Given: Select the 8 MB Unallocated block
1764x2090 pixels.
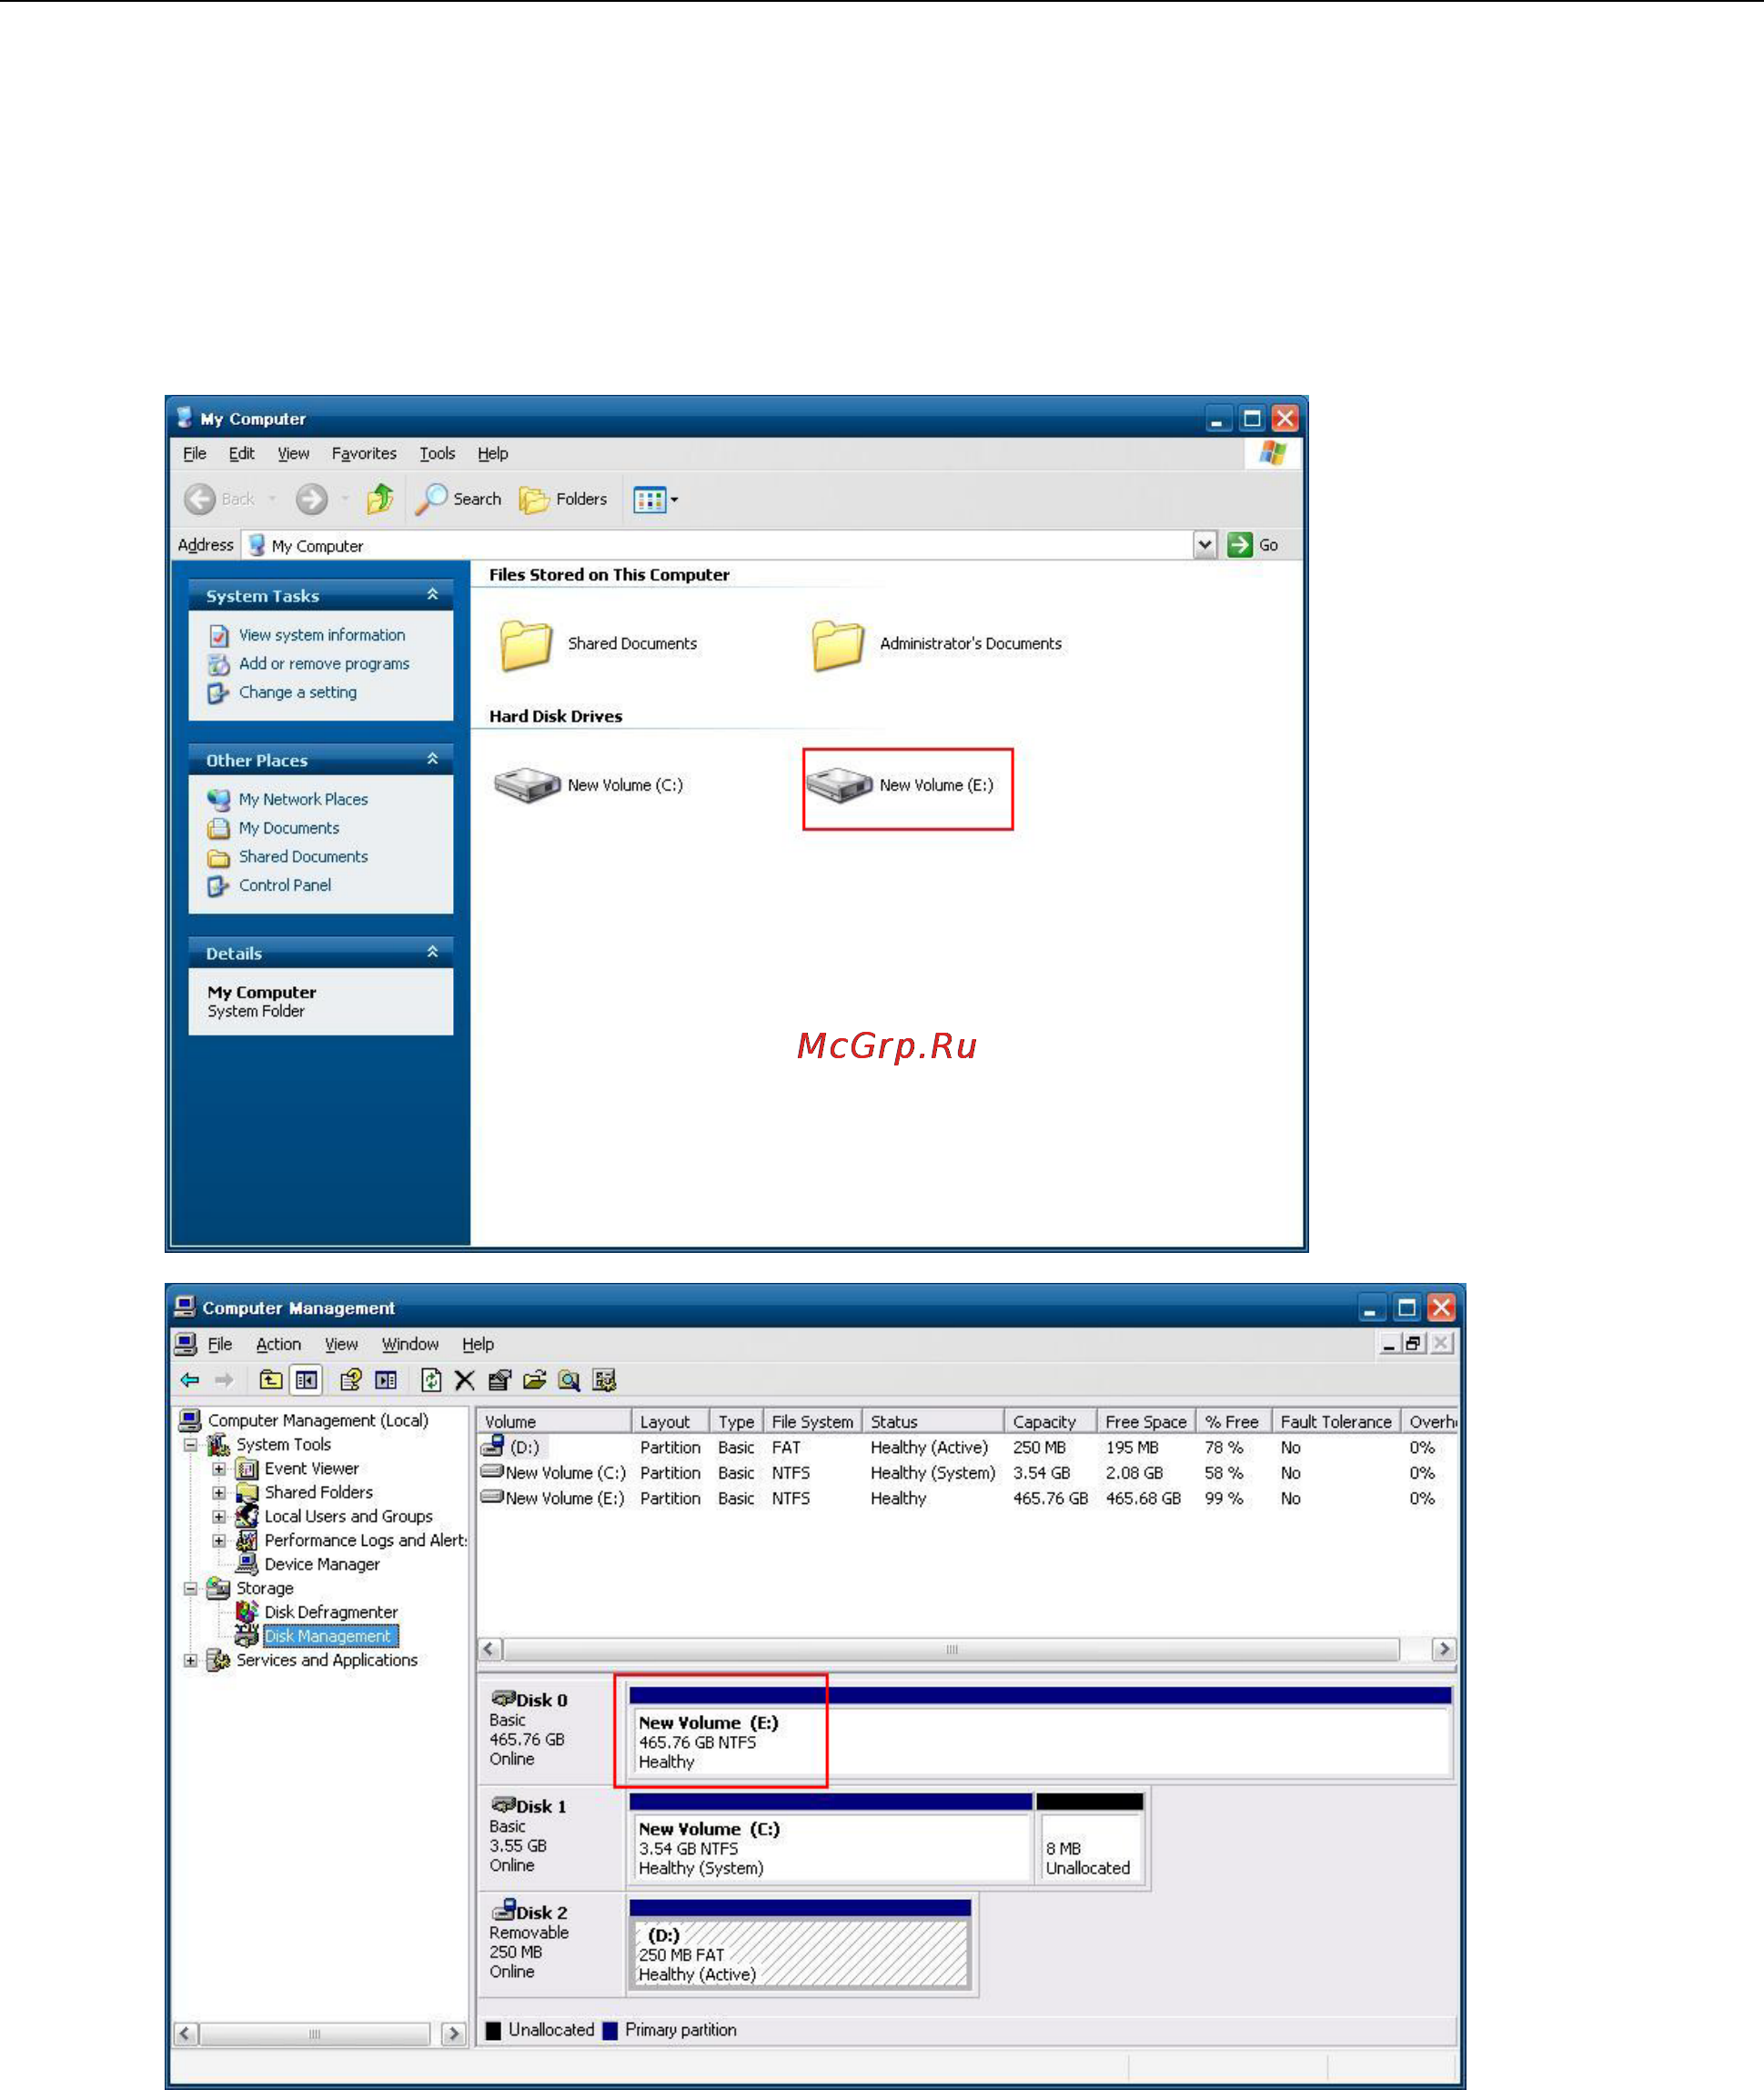Looking at the screenshot, I should pyautogui.click(x=1090, y=1838).
